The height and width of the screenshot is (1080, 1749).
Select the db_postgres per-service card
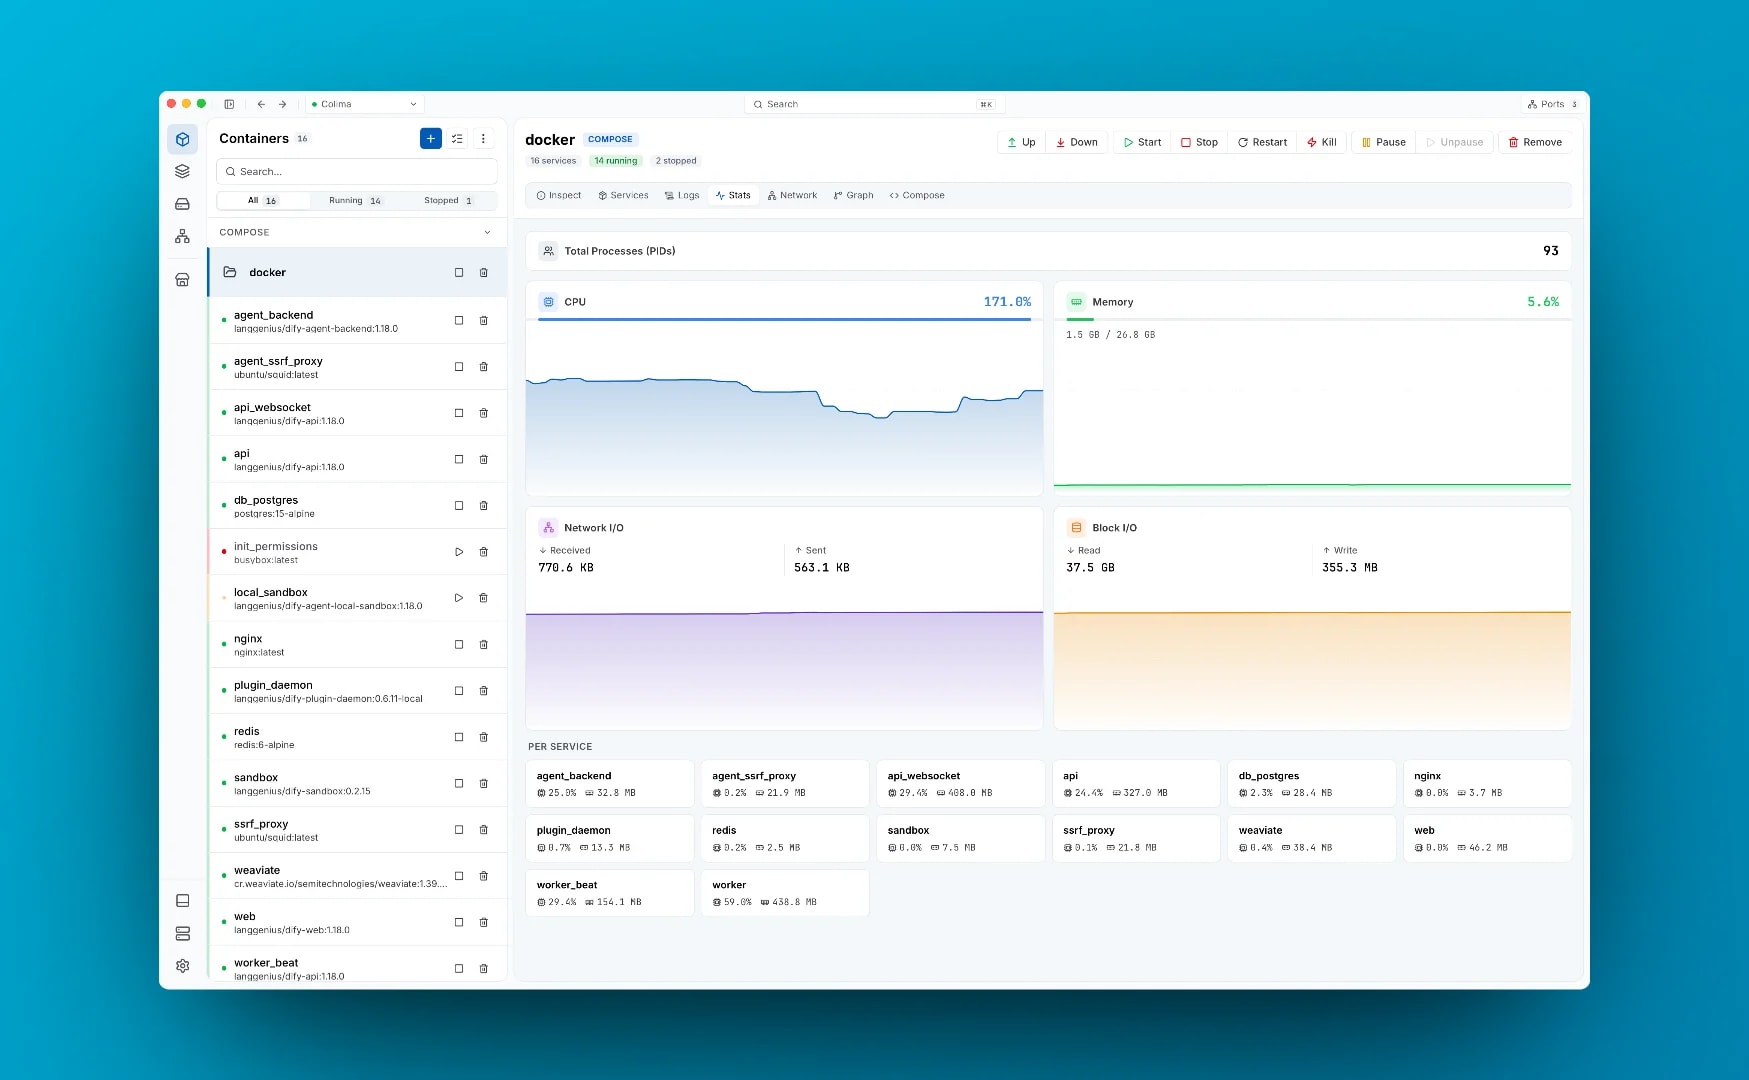click(1311, 784)
